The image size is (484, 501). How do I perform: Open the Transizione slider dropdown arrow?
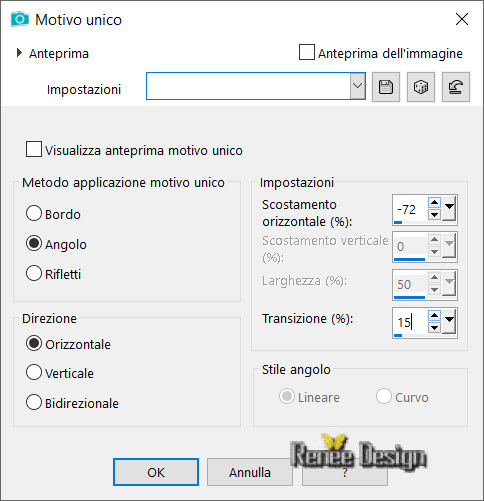(x=449, y=322)
